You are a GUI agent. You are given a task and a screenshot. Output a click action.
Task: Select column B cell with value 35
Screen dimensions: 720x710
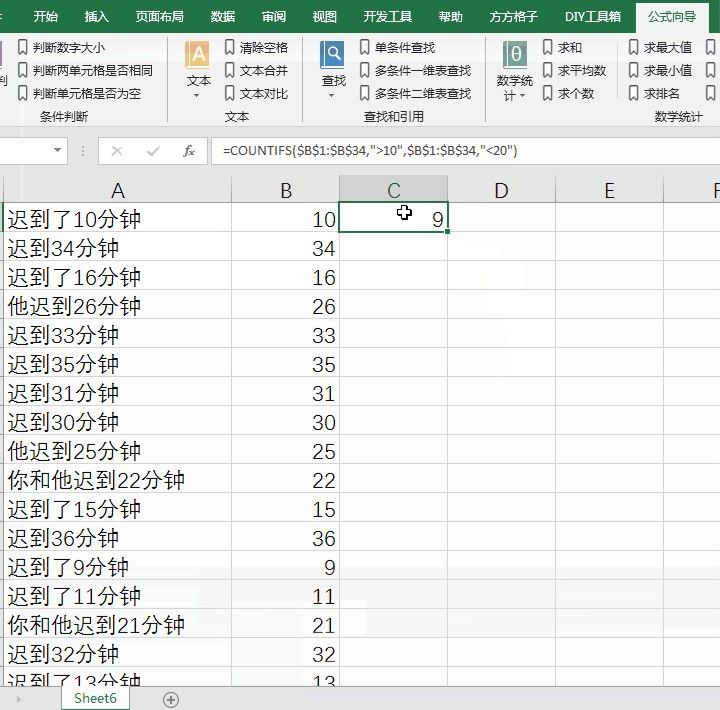coord(286,362)
